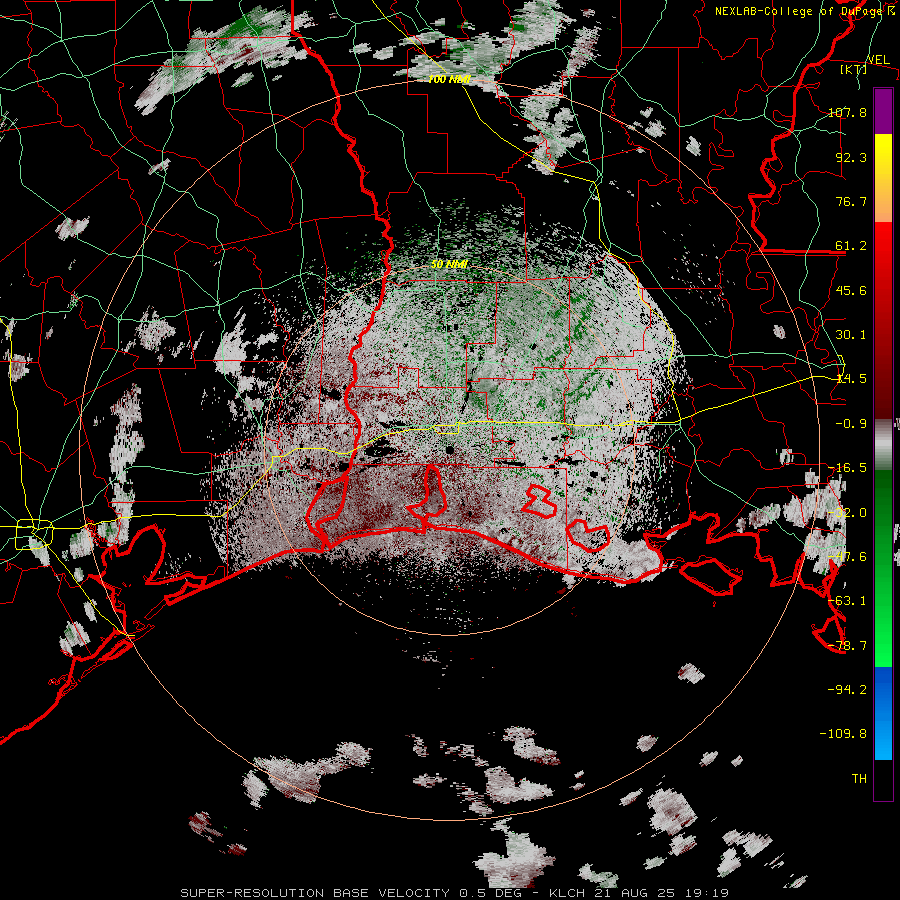Click the -109.8 velocity scale value
The height and width of the screenshot is (900, 900).
click(843, 734)
